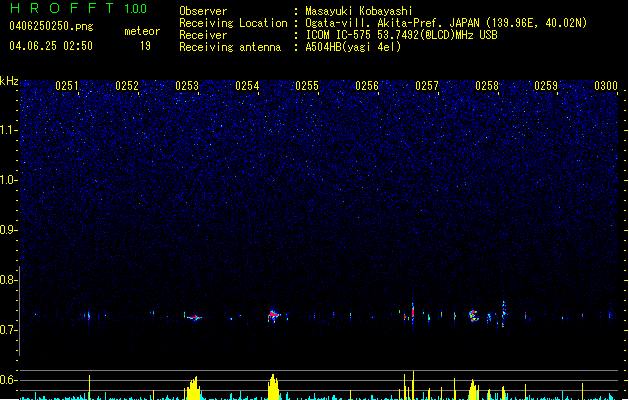Click the meteor count value 19
629x400 pixels.
click(x=145, y=46)
